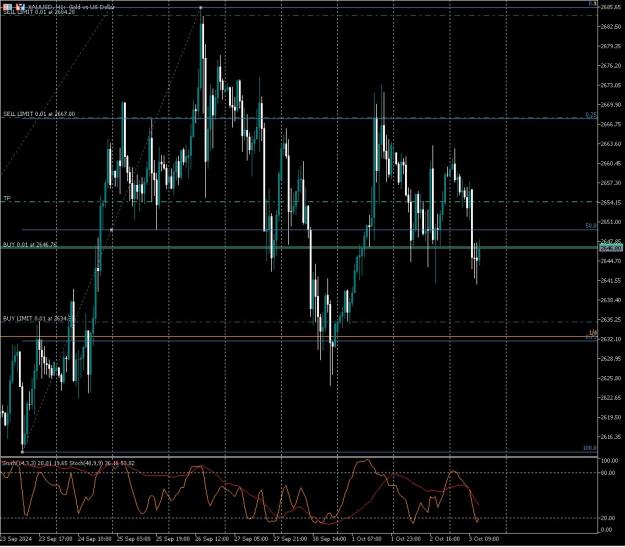The image size is (625, 547).
Task: Click the one-click trading panel icon beside the chart title
Action: [7, 7]
